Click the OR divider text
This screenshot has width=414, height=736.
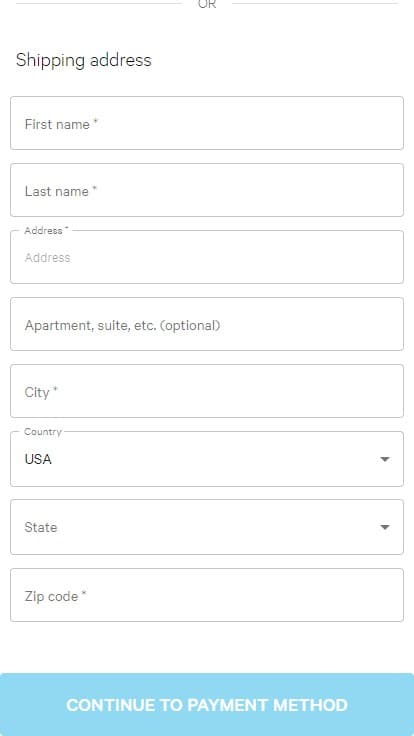207,4
